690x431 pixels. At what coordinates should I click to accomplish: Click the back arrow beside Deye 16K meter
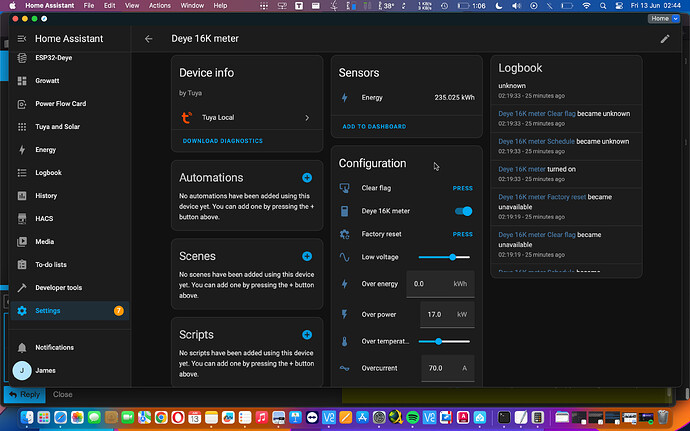[x=149, y=39]
